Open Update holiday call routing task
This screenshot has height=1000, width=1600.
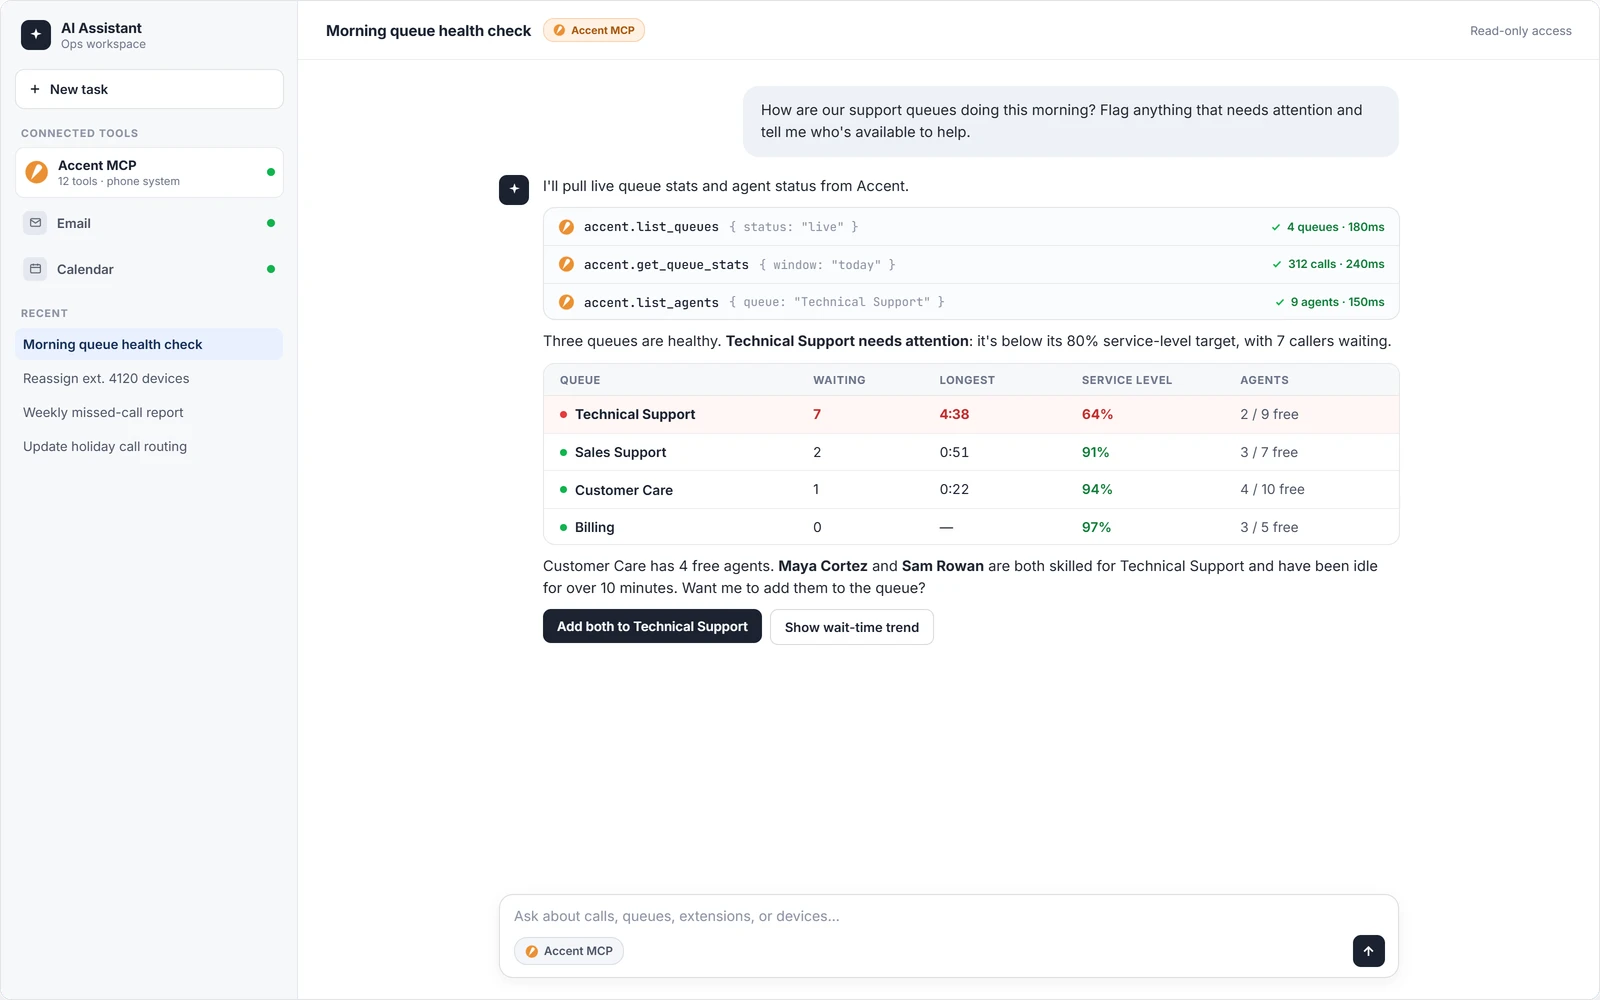tap(149, 446)
